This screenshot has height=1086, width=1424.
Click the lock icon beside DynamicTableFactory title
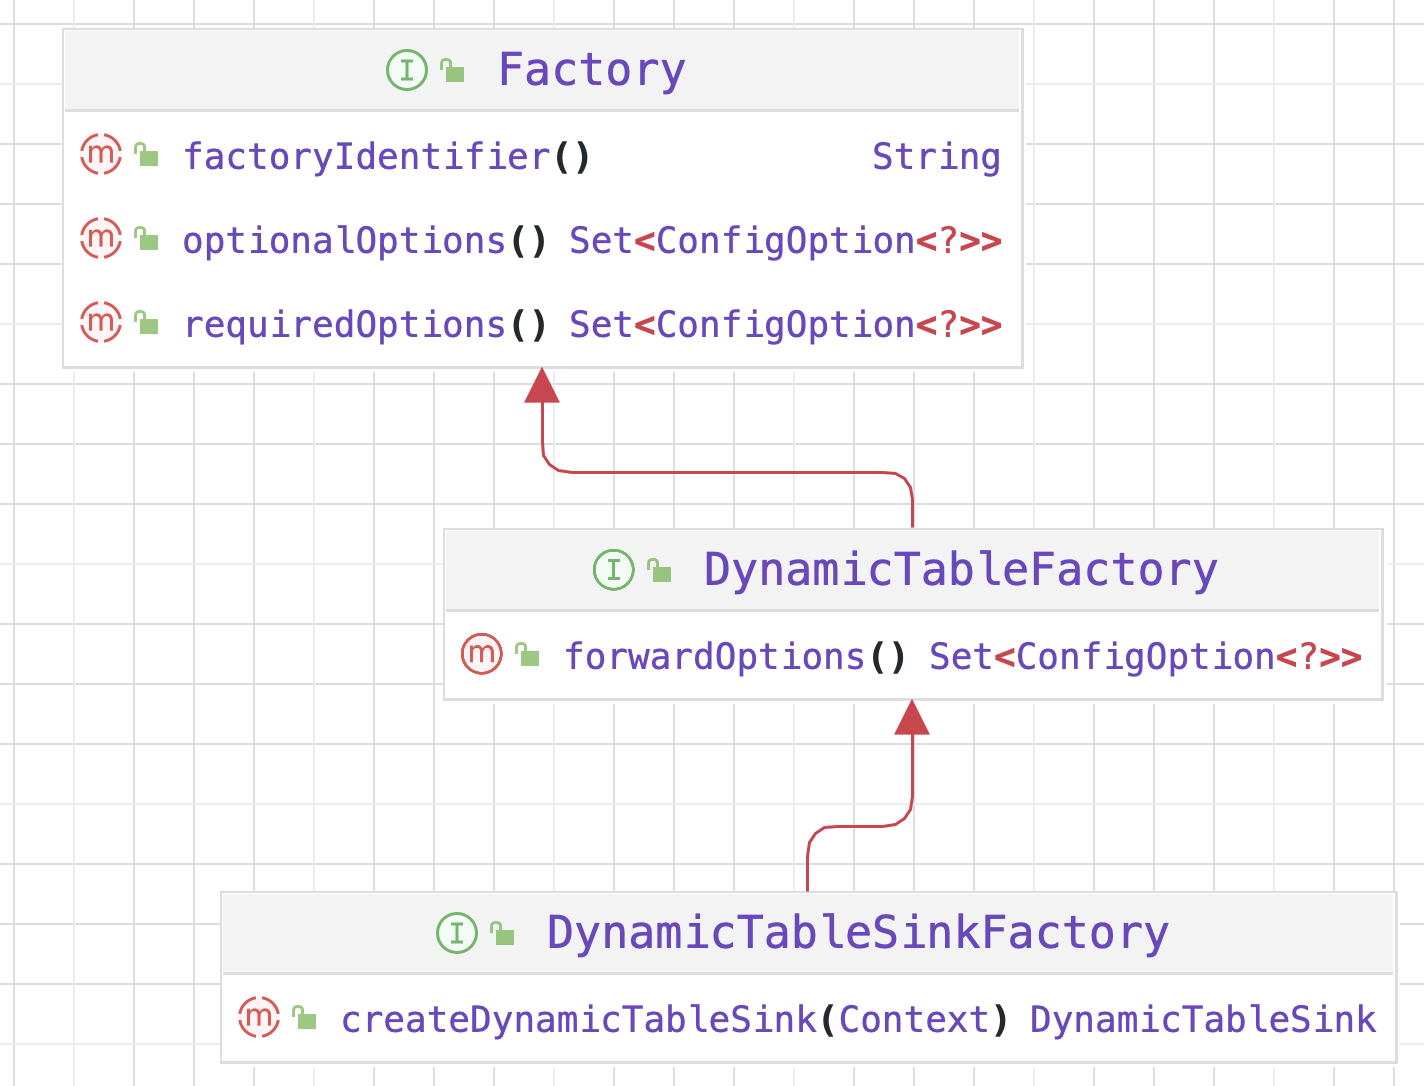click(659, 570)
